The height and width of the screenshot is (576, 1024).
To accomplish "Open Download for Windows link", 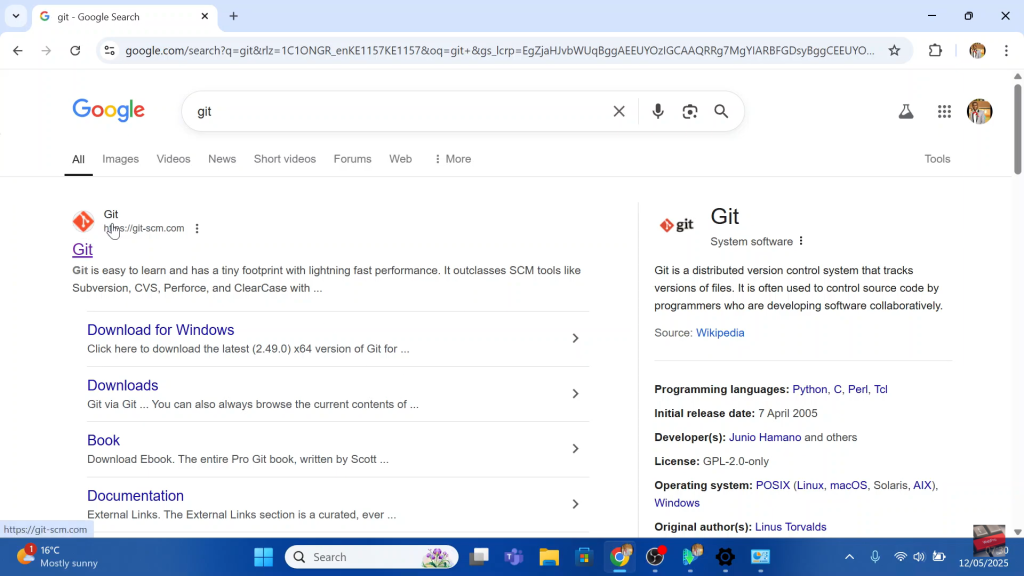I will pos(161,330).
